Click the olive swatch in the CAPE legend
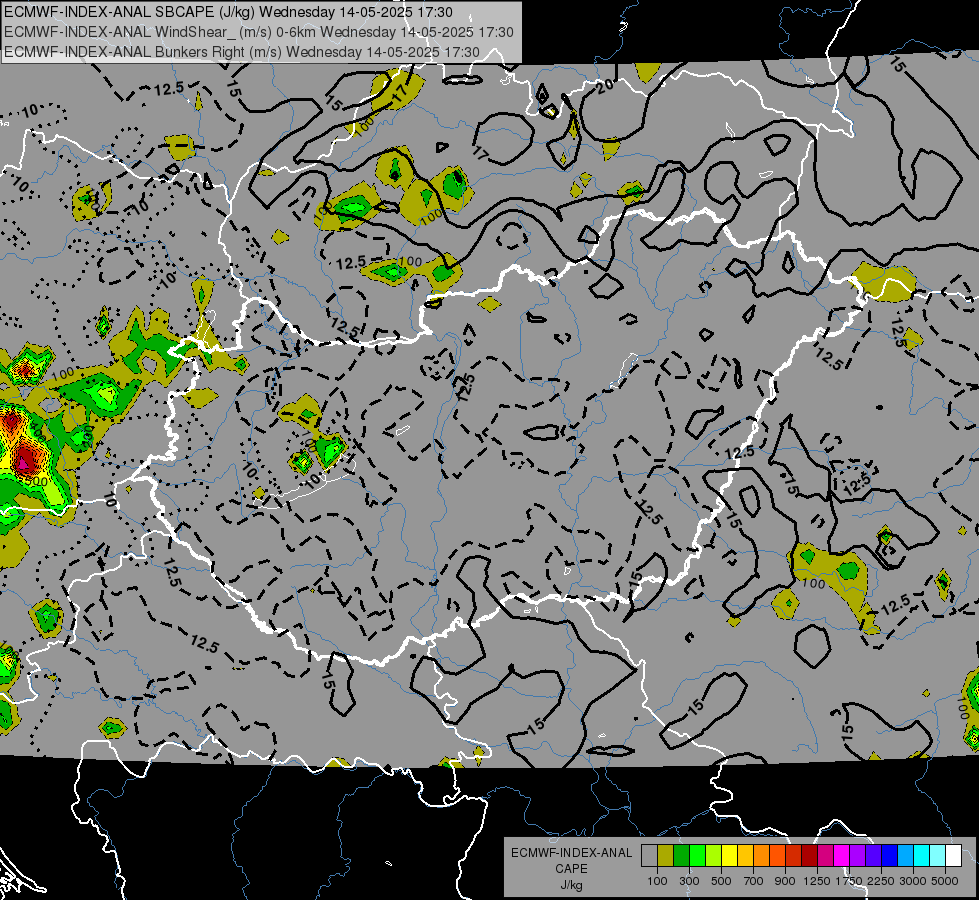Screen dimensions: 979x900 click(x=666, y=855)
